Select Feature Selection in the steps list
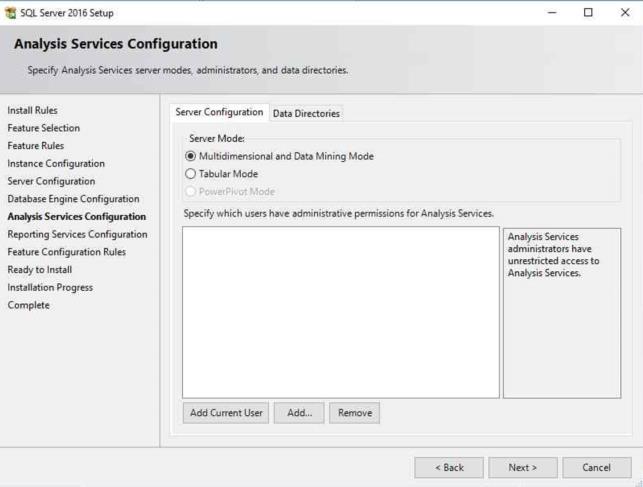The width and height of the screenshot is (643, 487). [43, 128]
